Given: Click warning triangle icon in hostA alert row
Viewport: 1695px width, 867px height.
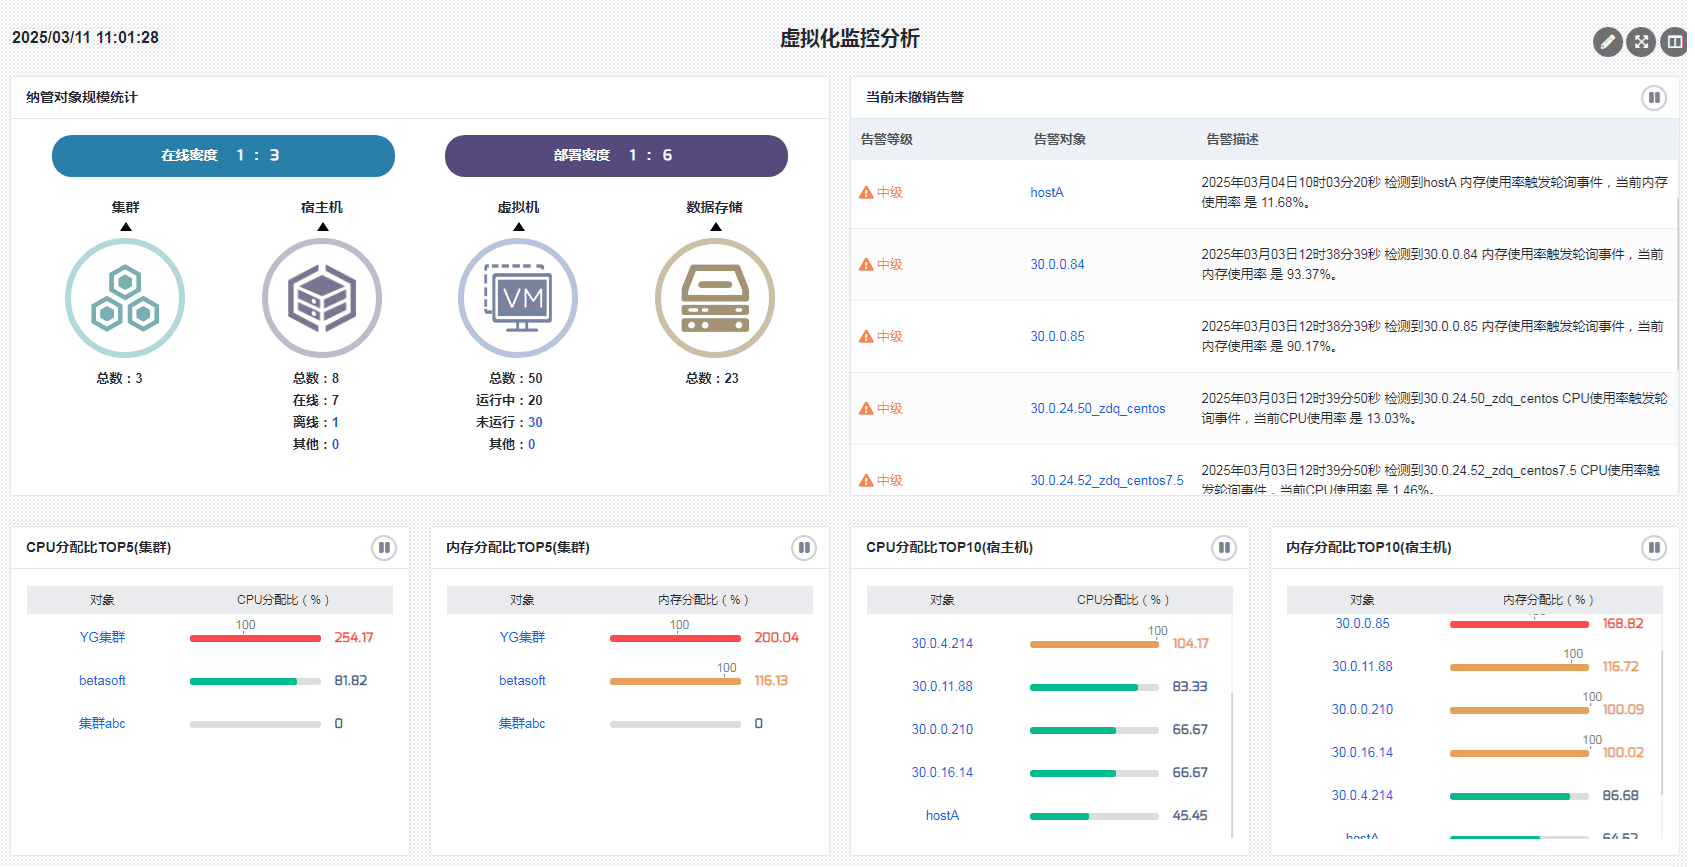Looking at the screenshot, I should [x=866, y=193].
